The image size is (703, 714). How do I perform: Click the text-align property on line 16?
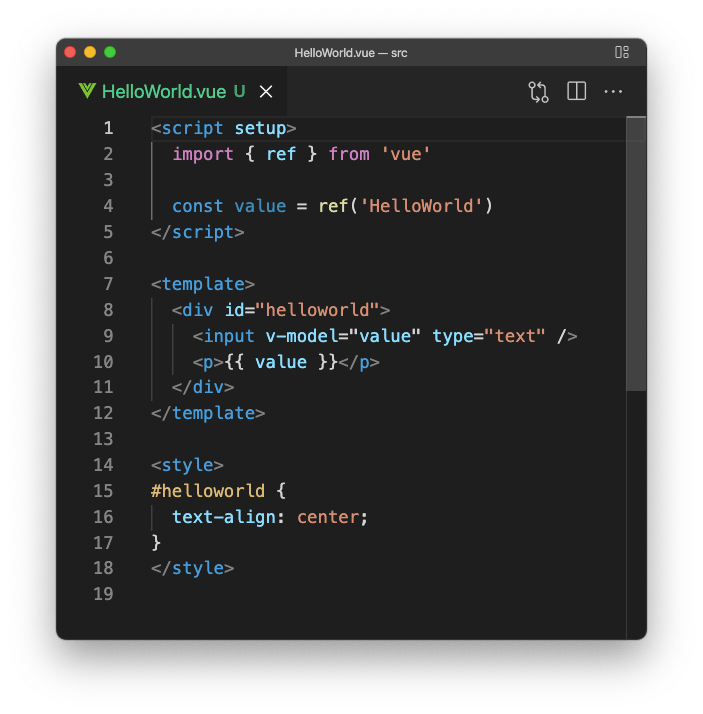[x=224, y=517]
